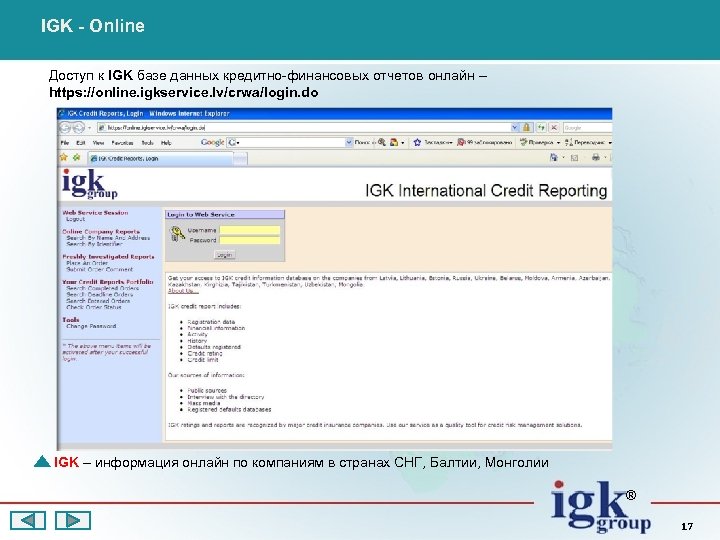Click the green Refresh page icon
This screenshot has width=720, height=540.
541,128
